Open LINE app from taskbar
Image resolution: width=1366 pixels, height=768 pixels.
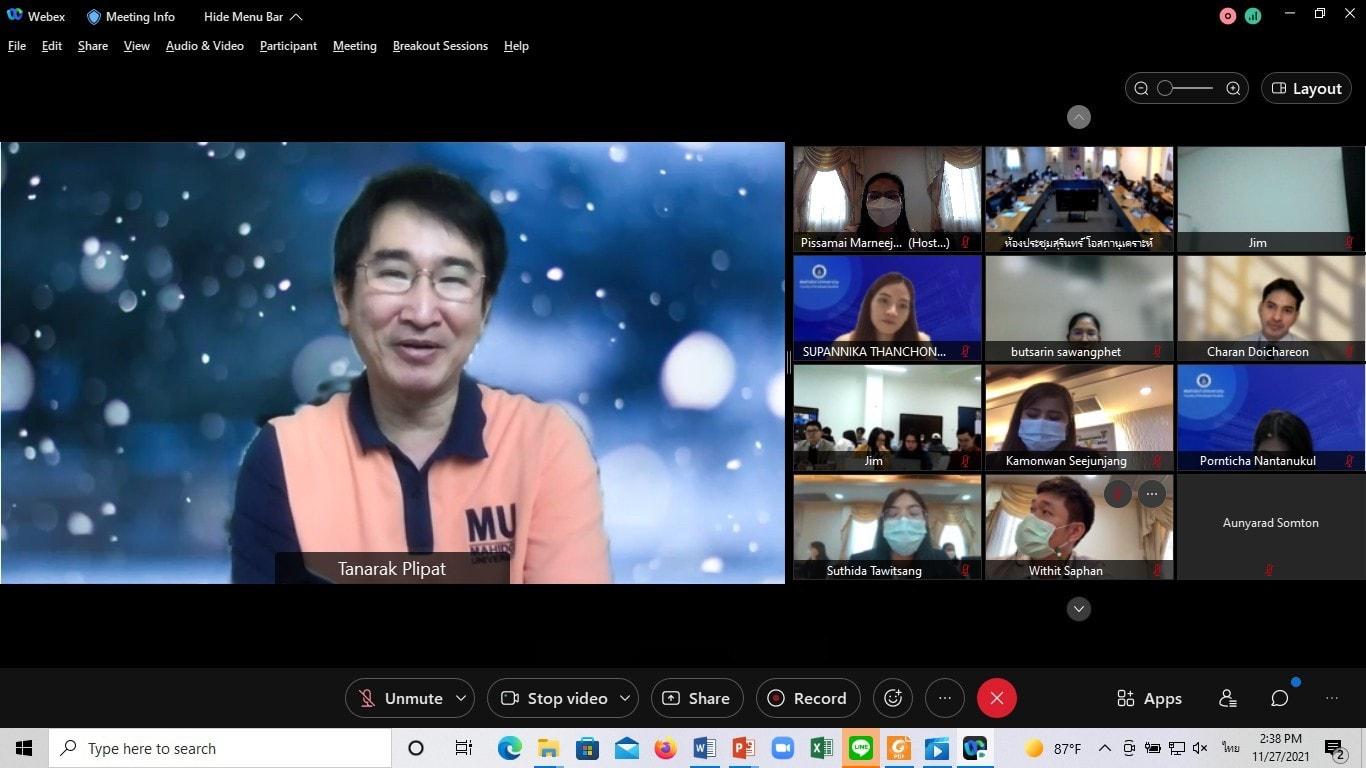pyautogui.click(x=860, y=748)
